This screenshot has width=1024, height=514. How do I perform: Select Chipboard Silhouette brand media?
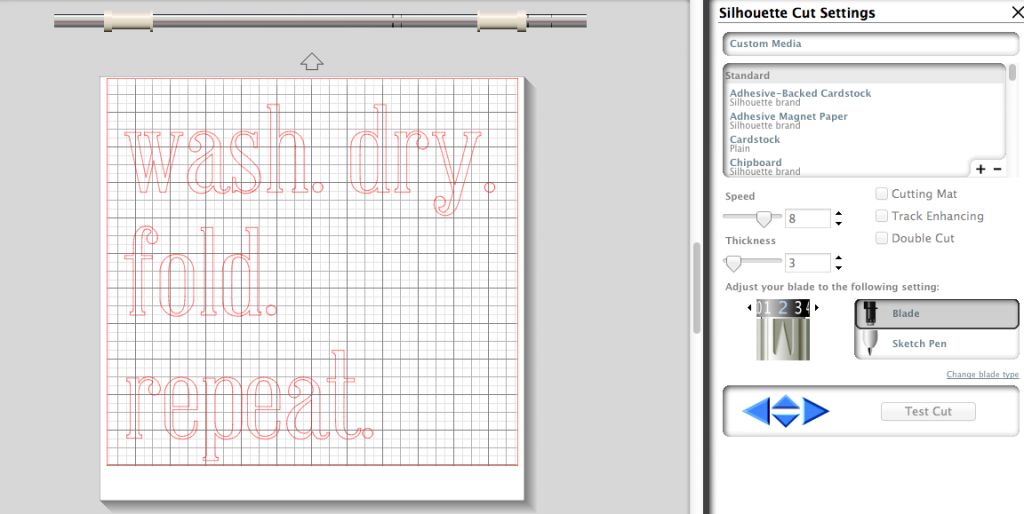tap(765, 167)
